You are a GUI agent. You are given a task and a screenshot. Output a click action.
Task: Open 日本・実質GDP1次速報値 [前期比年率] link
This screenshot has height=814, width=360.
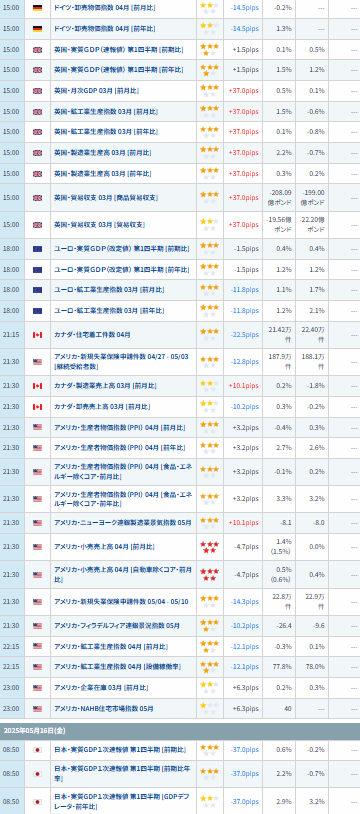pyautogui.click(x=122, y=774)
